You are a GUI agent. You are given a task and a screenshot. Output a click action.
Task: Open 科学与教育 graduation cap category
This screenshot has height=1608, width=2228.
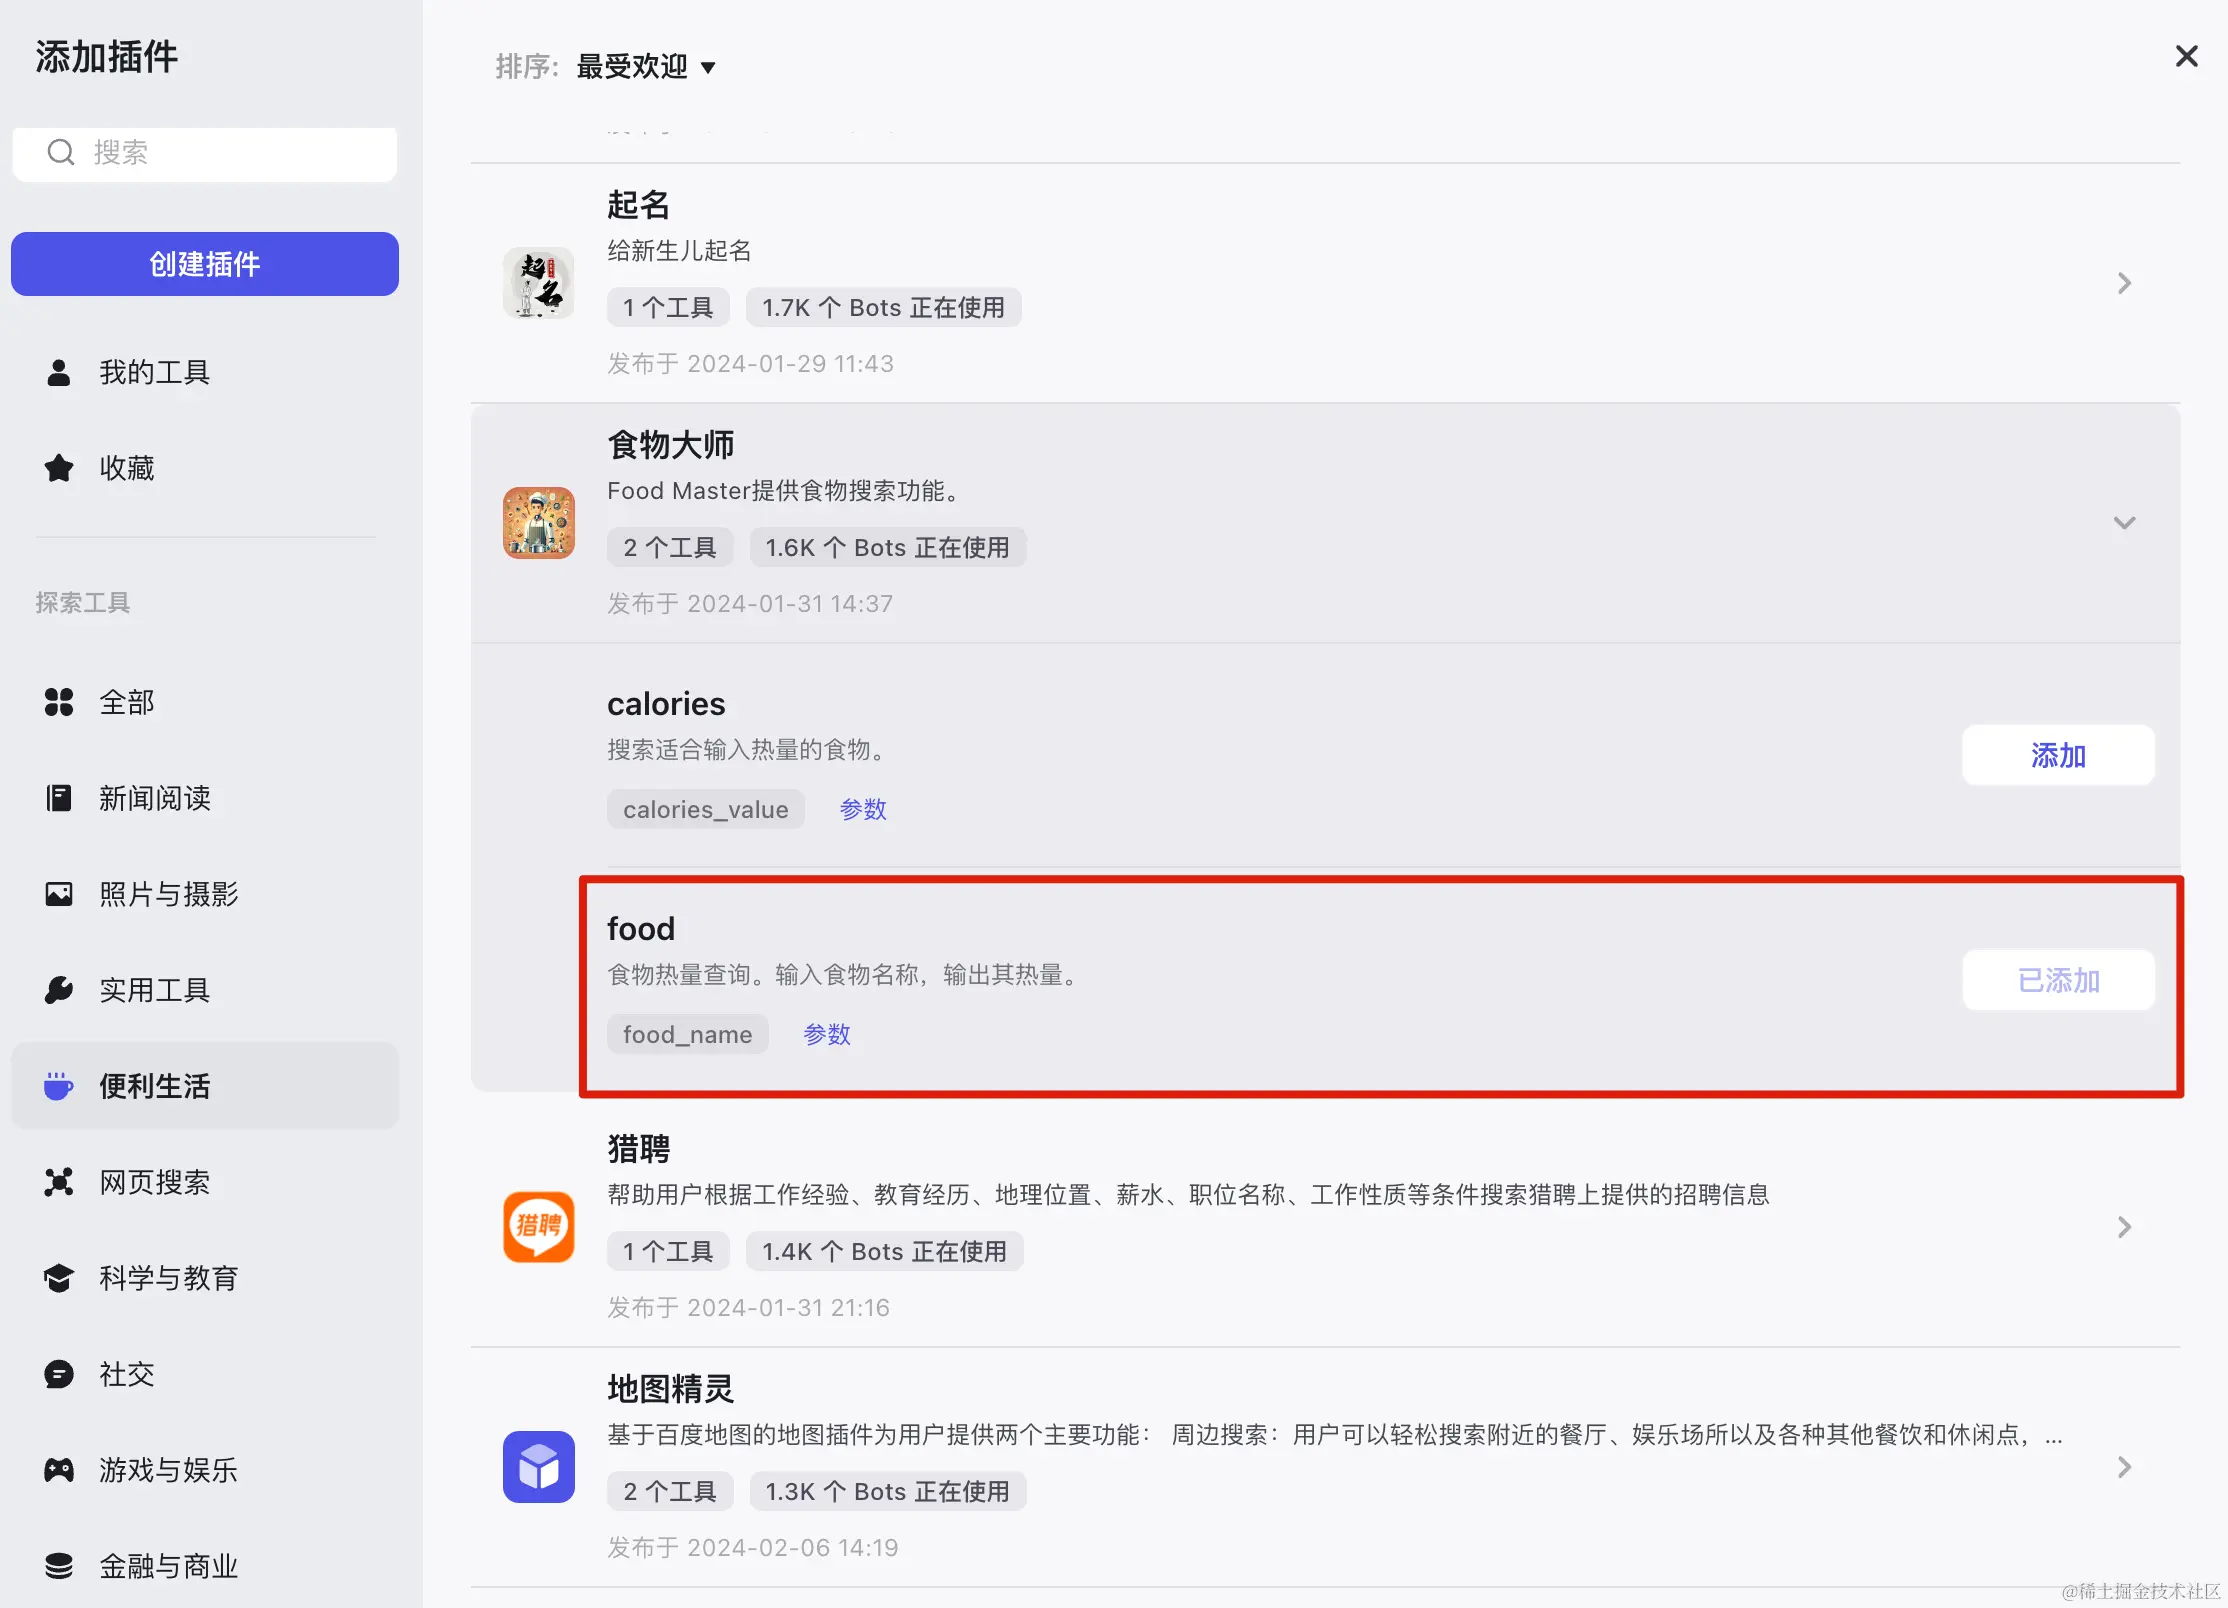tap(167, 1278)
